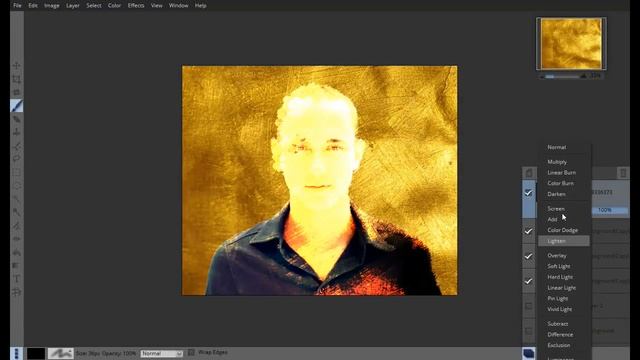The image size is (640, 360).
Task: Enable the bottom Background layer visibility checkbox
Action: click(x=528, y=331)
